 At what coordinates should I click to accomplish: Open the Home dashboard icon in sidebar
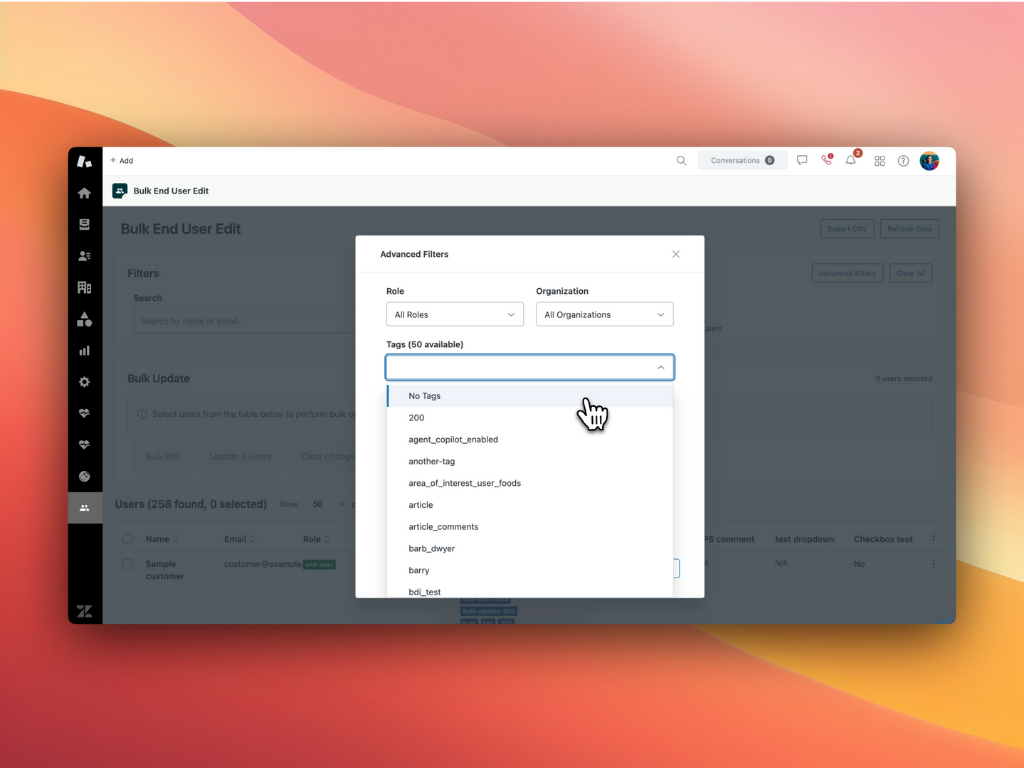tap(85, 192)
